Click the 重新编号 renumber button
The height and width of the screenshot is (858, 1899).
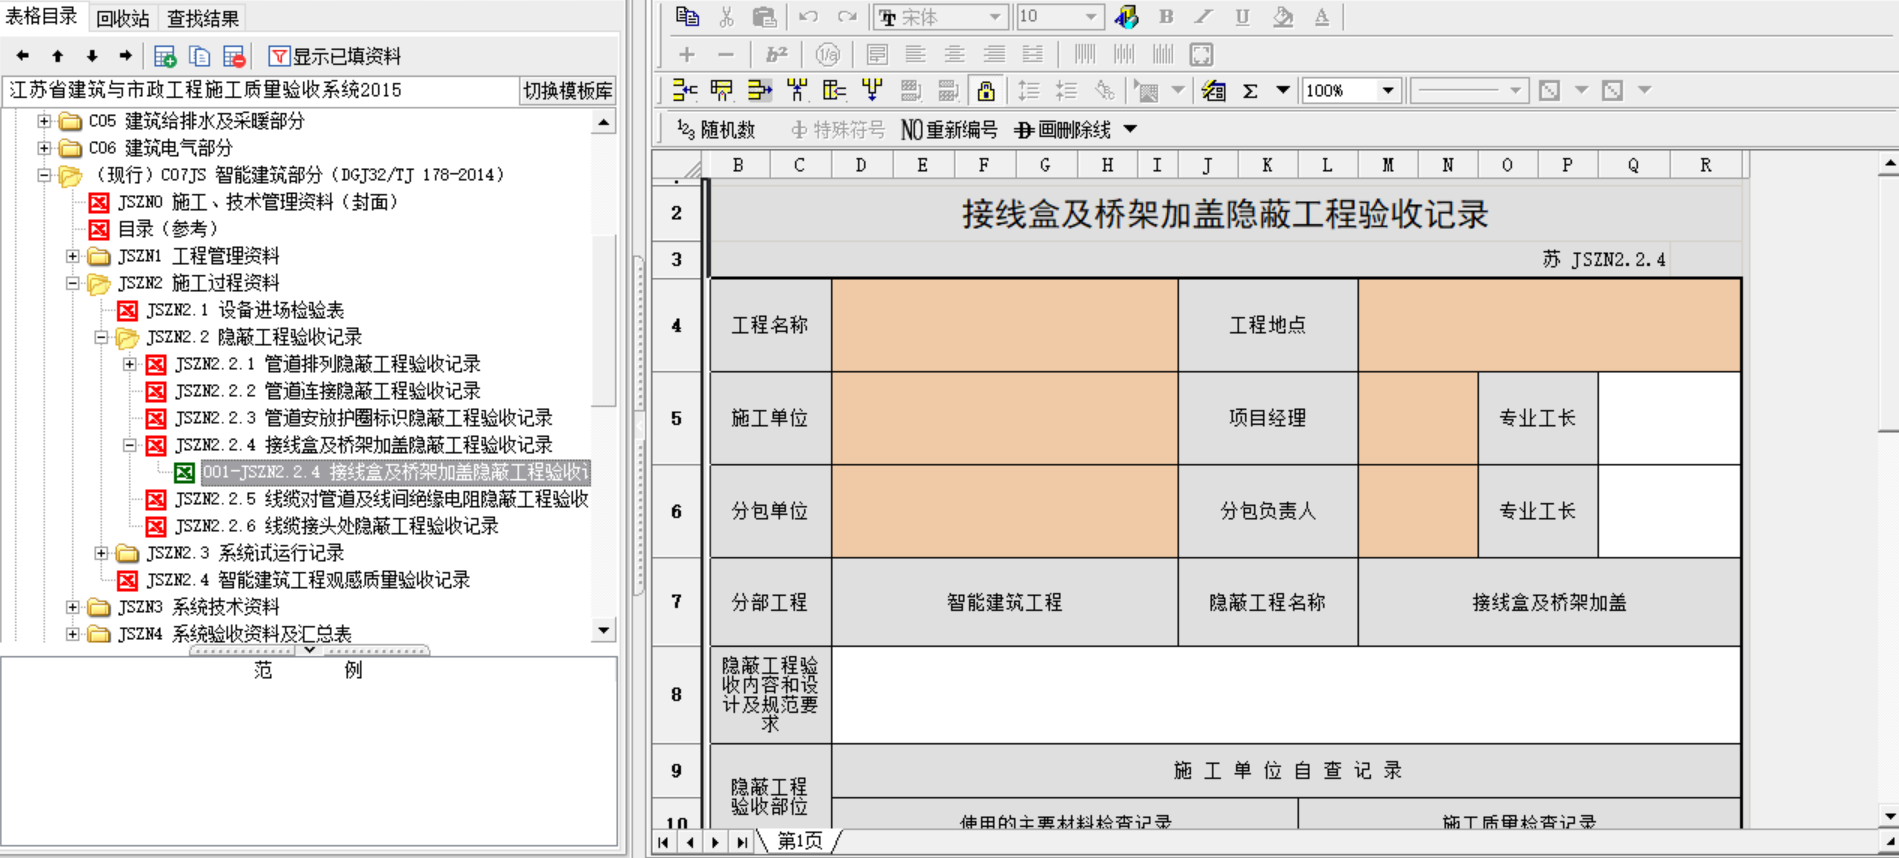[949, 130]
